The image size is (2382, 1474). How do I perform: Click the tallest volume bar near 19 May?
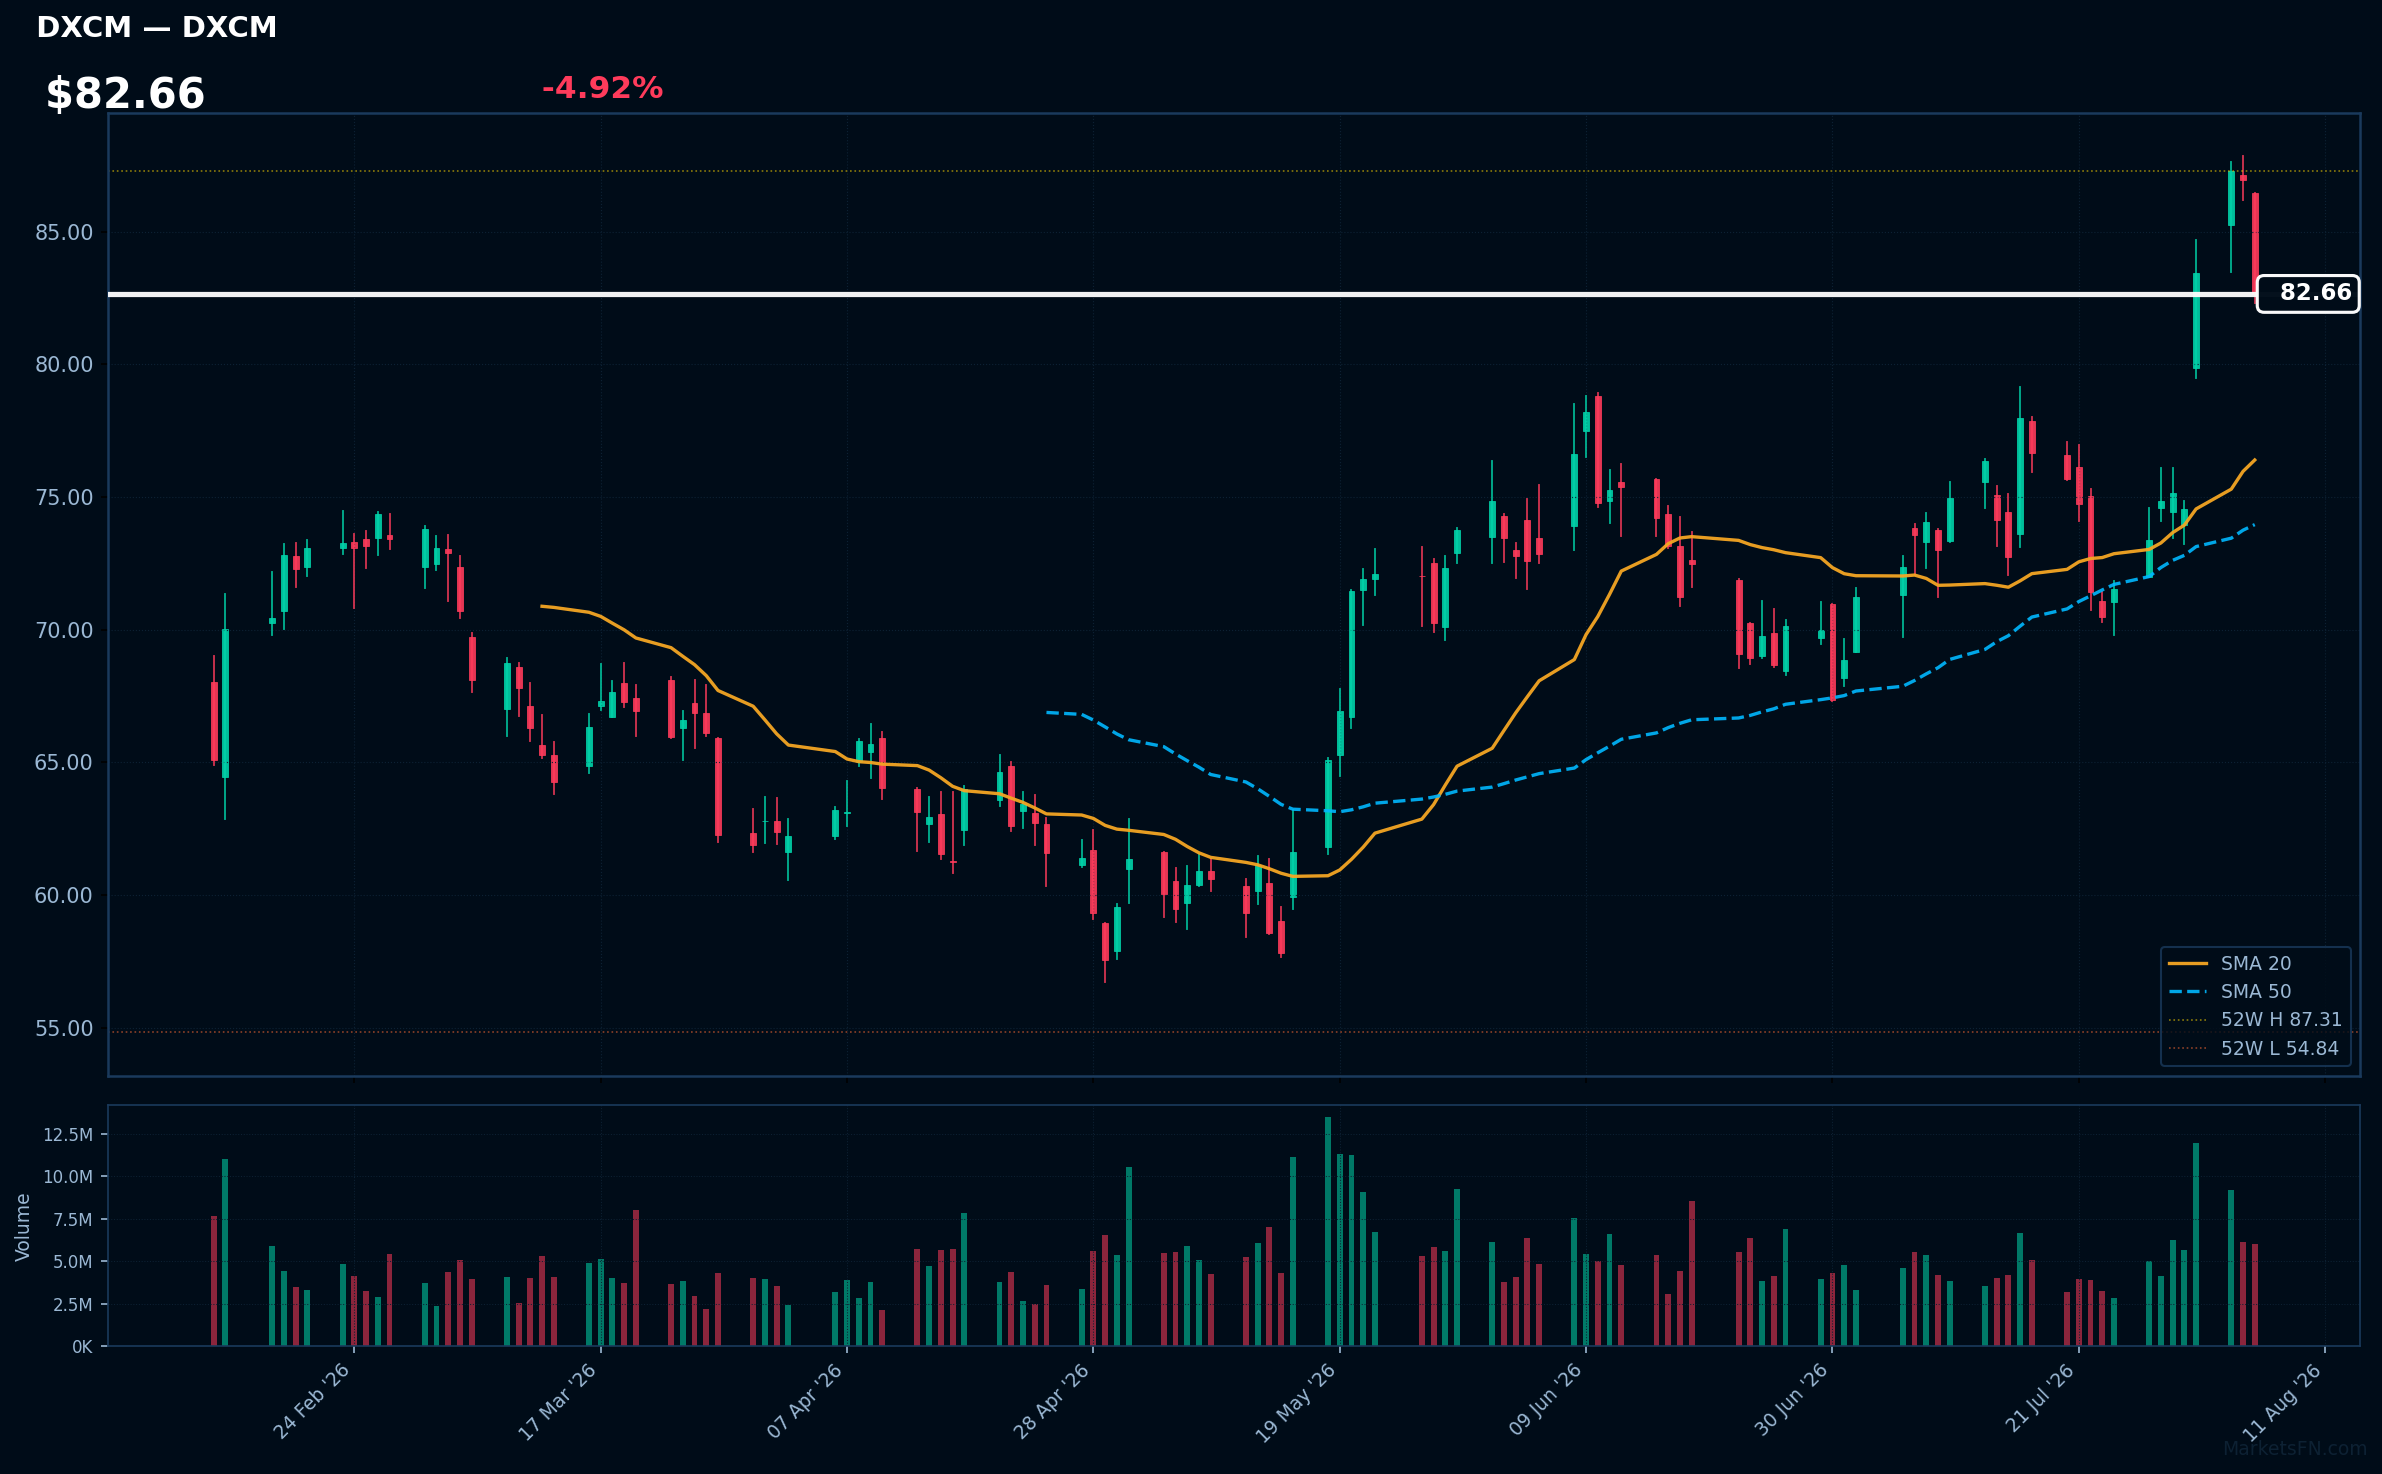(x=1328, y=1231)
